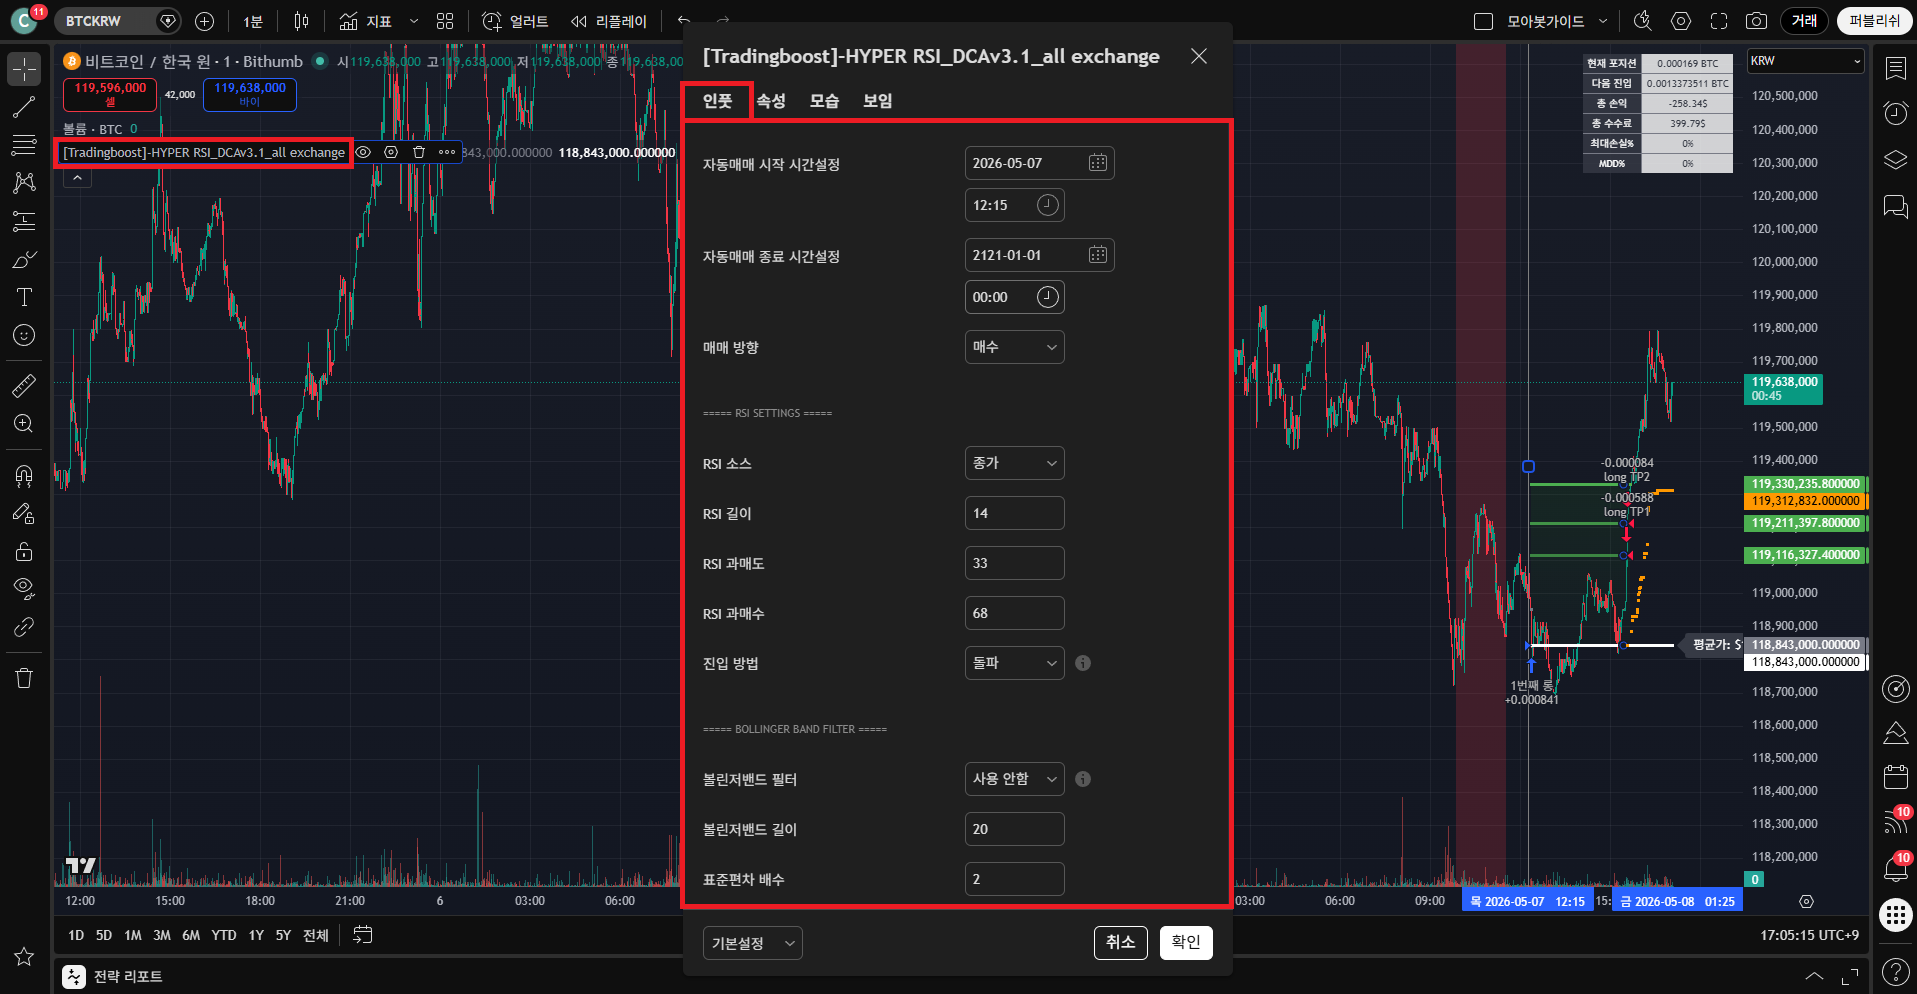Open the pattern drawing tool group
The width and height of the screenshot is (1917, 994).
(24, 183)
